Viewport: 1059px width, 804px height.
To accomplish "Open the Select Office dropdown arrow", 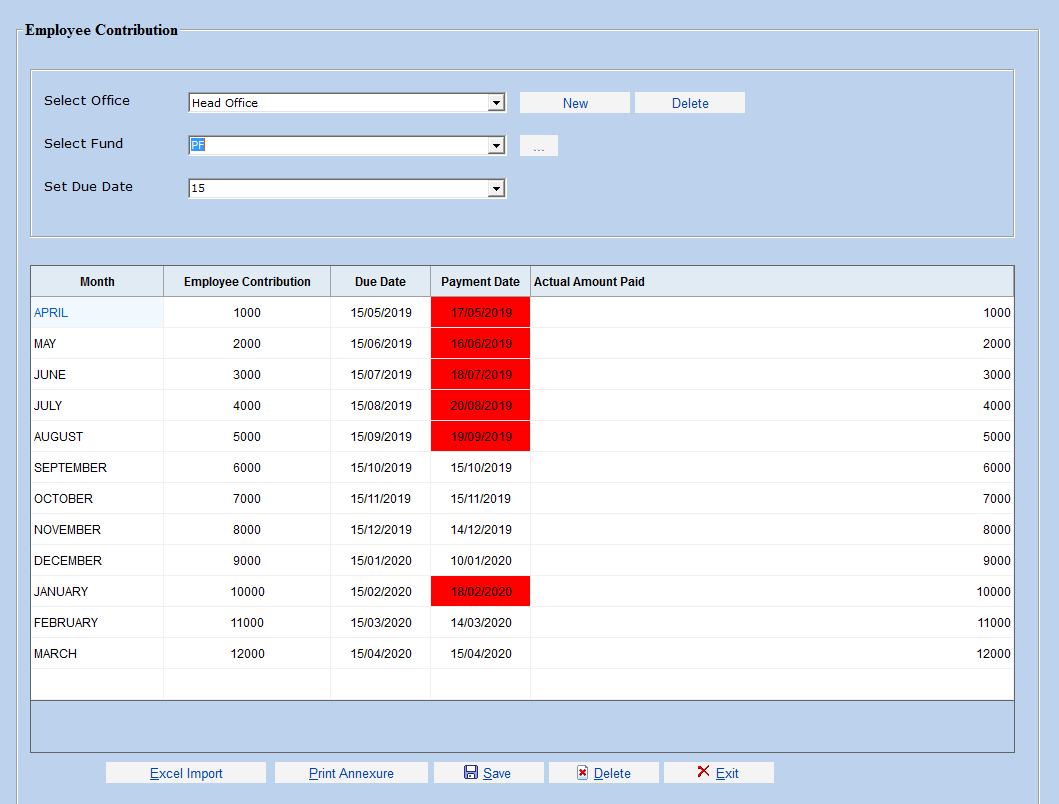I will [x=496, y=103].
